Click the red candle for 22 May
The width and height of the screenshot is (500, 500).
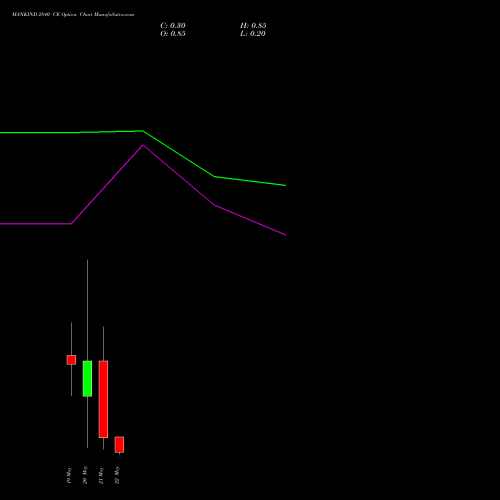click(x=119, y=445)
